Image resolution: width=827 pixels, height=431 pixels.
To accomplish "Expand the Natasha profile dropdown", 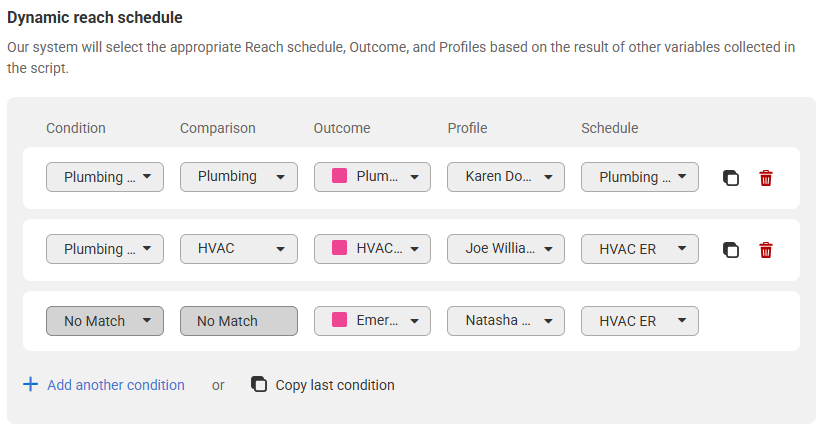I will click(x=505, y=321).
